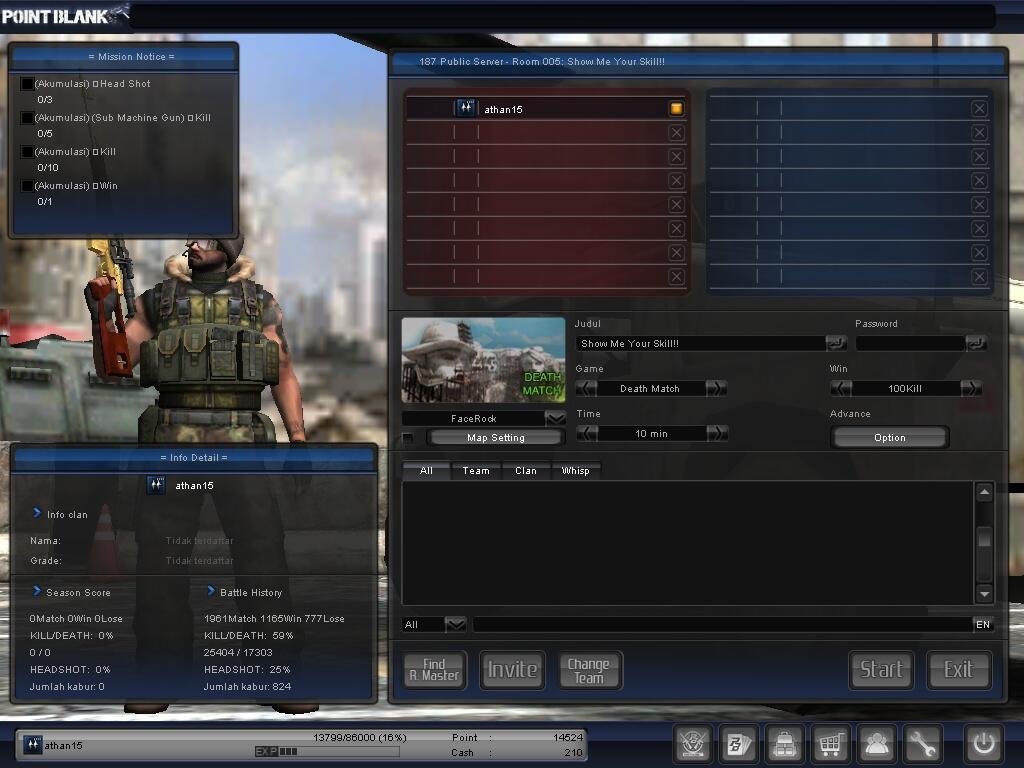Expand the FaceRock map dropdown

pyautogui.click(x=555, y=418)
